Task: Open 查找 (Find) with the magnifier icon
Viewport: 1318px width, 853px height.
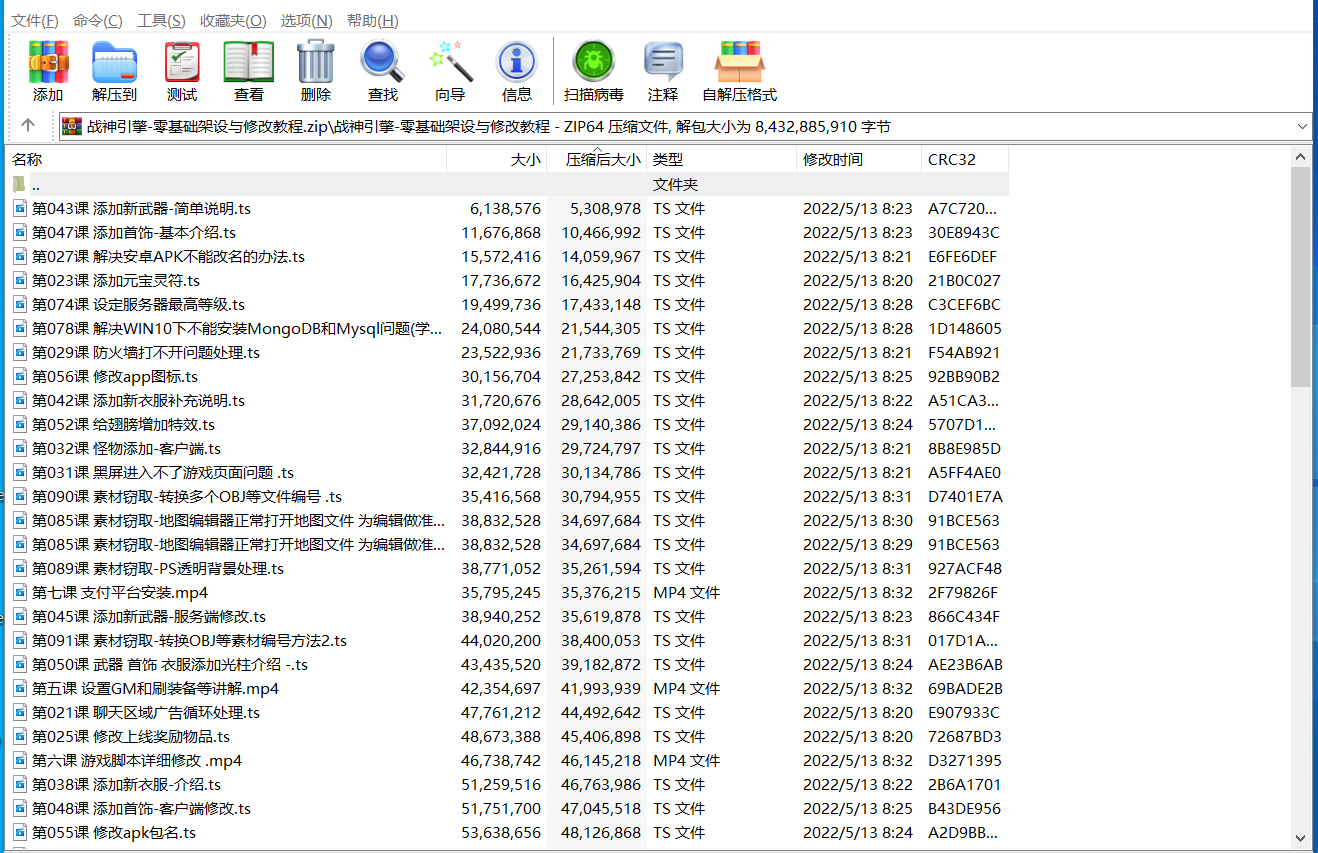Action: click(x=382, y=70)
